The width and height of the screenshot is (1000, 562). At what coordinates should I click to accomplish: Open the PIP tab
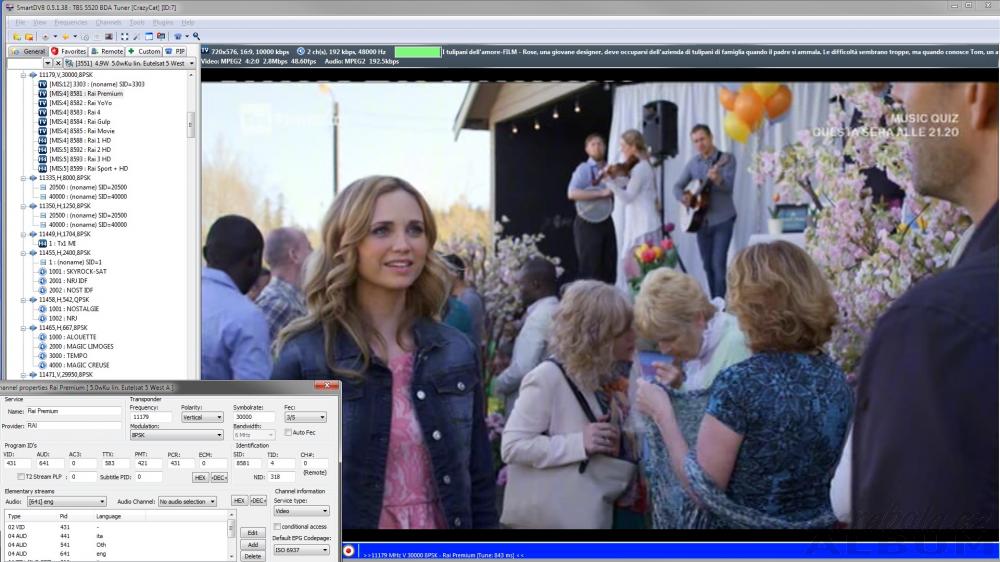click(175, 51)
